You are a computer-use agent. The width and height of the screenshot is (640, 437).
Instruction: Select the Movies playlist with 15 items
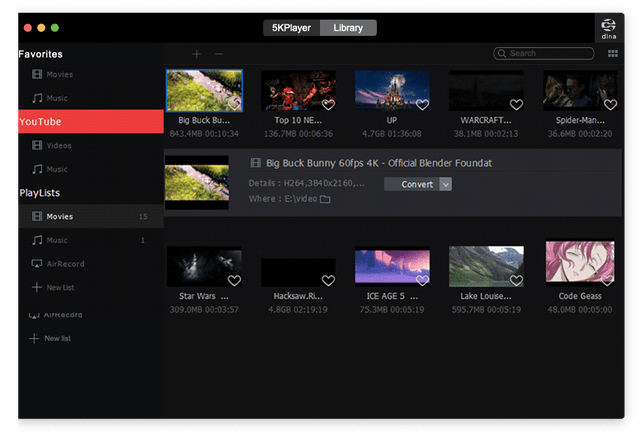click(60, 216)
